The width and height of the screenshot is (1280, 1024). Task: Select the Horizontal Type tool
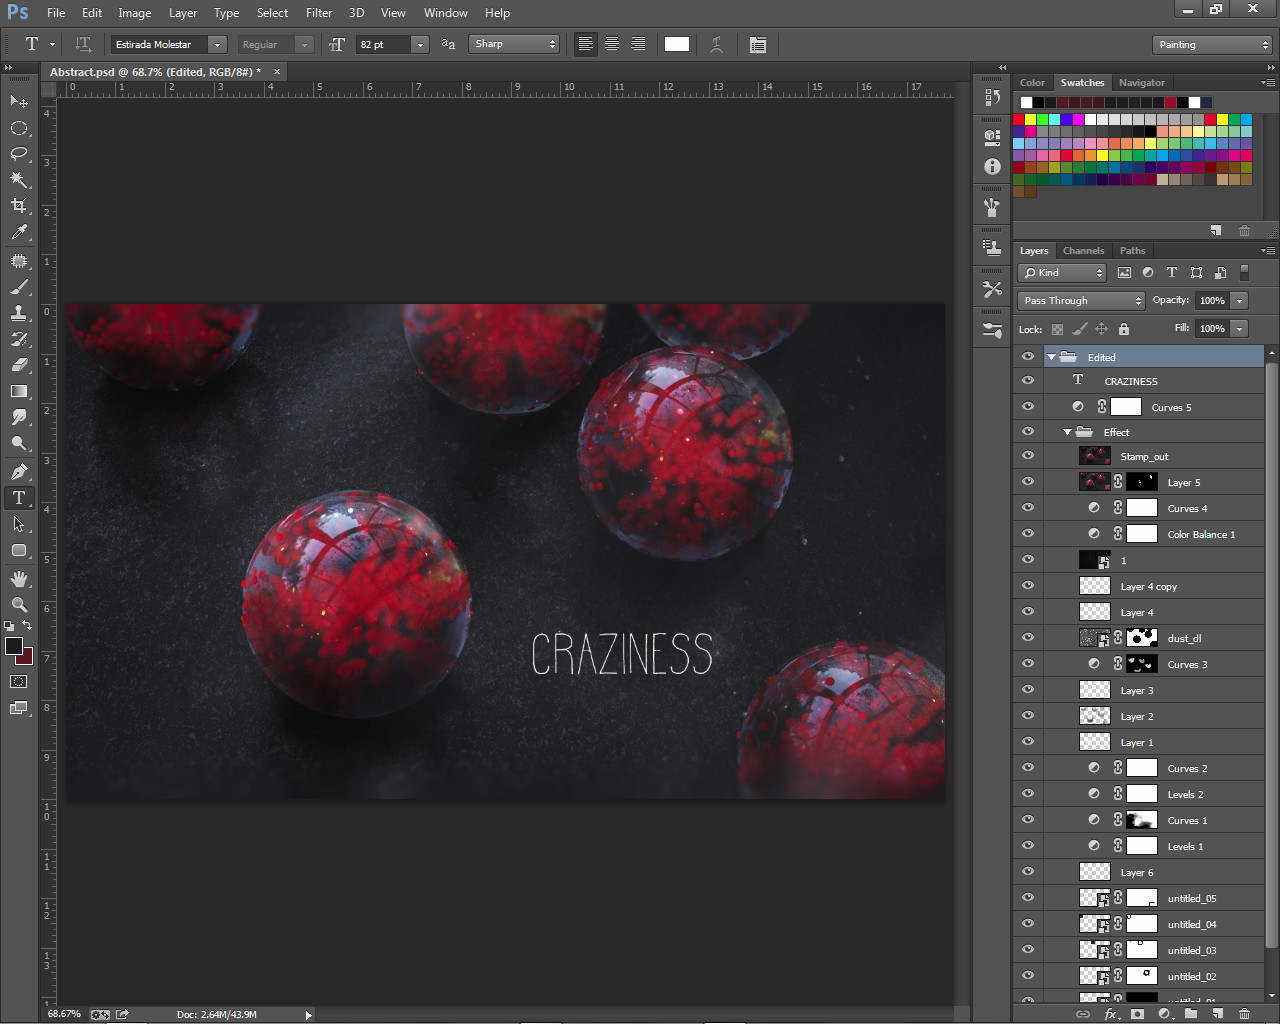pyautogui.click(x=19, y=498)
